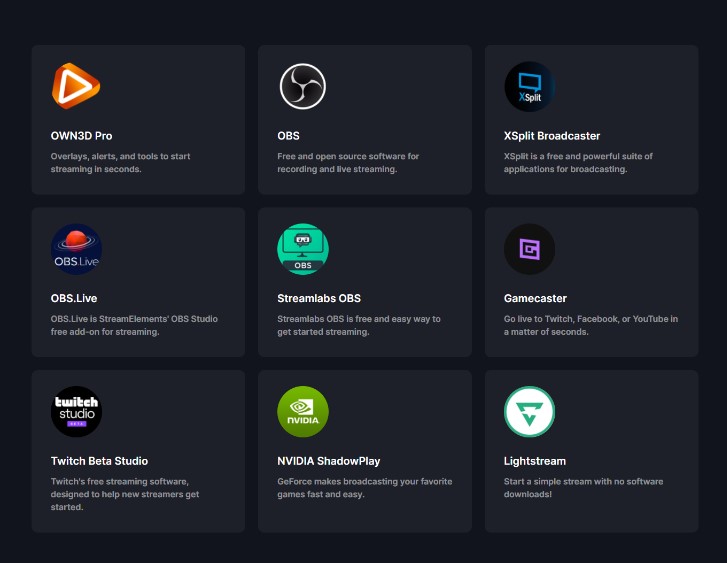Open the Twitch Beta Studio title
727x563 pixels.
click(x=99, y=461)
